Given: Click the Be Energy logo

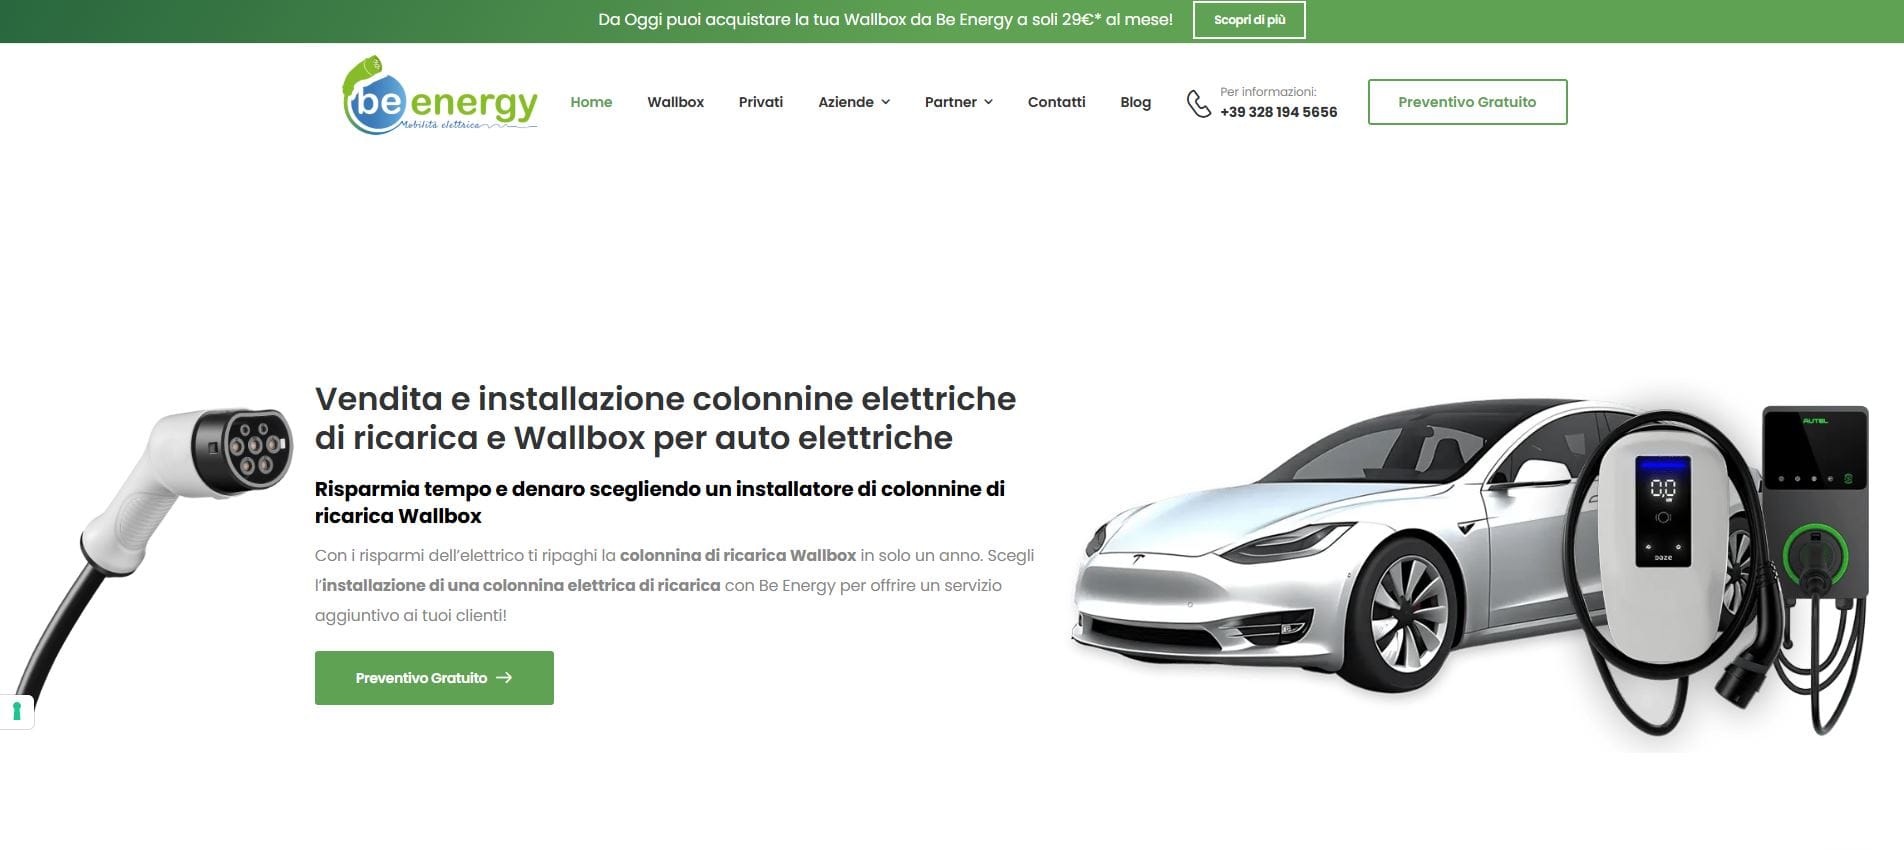Looking at the screenshot, I should pos(440,96).
